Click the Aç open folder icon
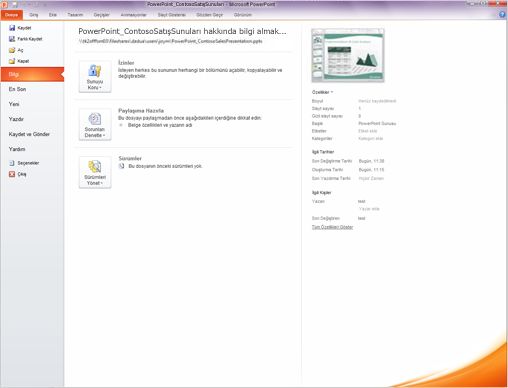Viewport: 508px width, 388px height. (x=12, y=50)
